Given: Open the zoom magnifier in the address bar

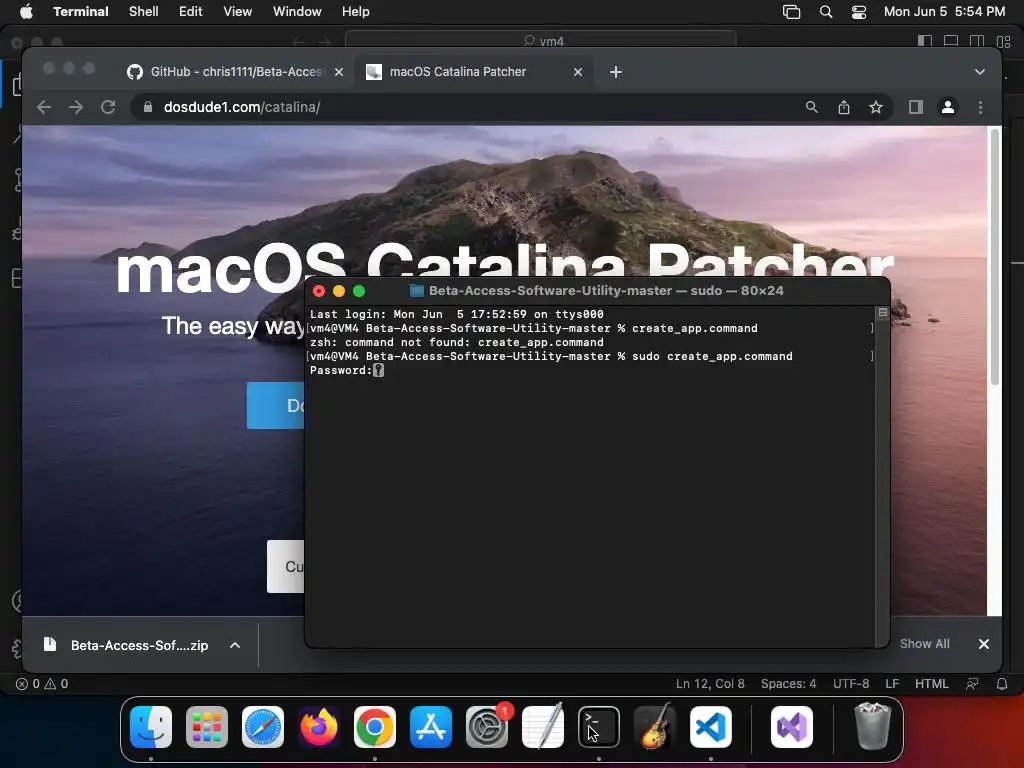Looking at the screenshot, I should [x=811, y=107].
